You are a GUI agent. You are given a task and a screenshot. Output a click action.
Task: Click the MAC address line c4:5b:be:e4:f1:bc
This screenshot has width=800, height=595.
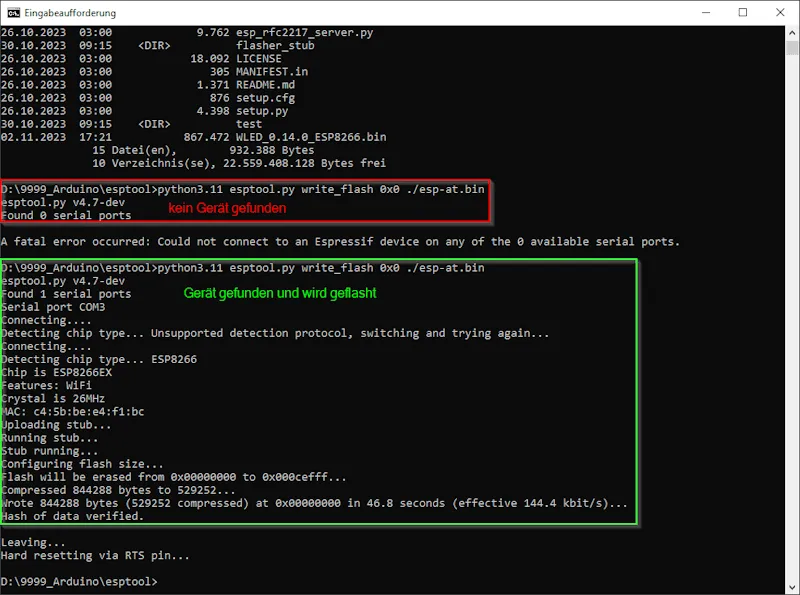click(x=72, y=411)
